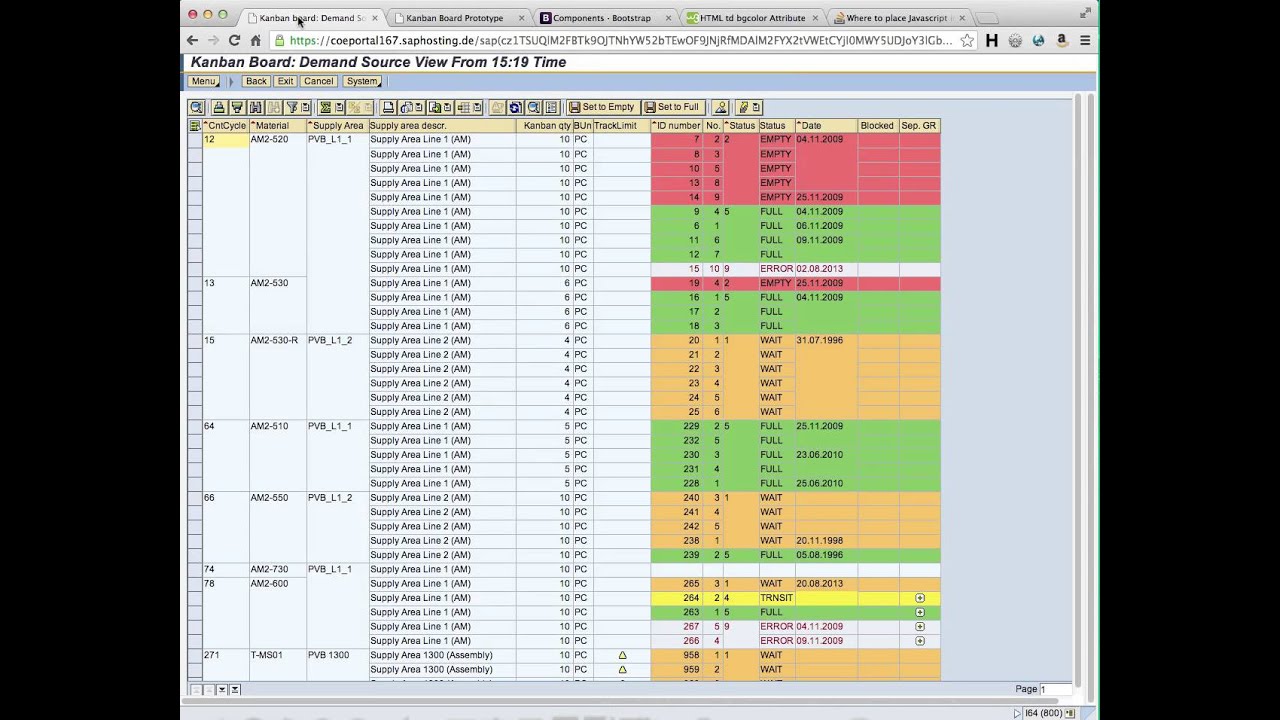The image size is (1280, 720).
Task: Click the Cancel button
Action: click(318, 81)
